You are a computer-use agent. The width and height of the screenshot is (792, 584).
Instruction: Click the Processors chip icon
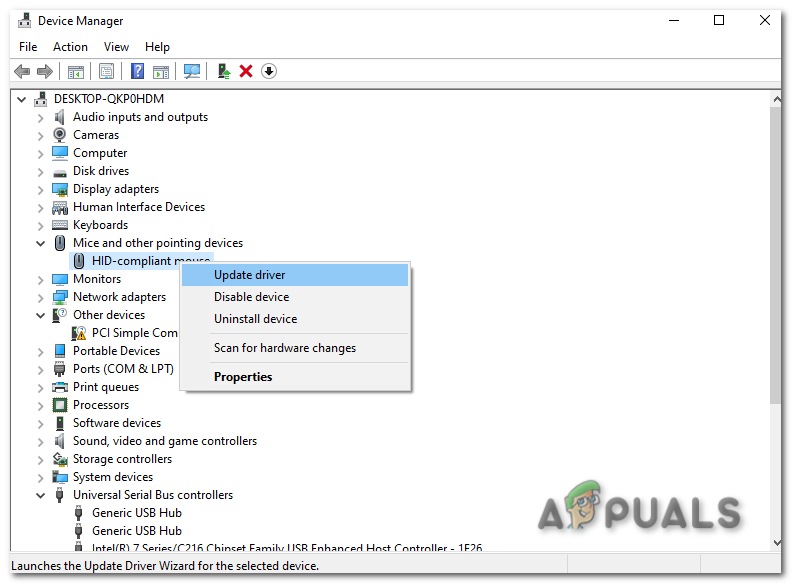tap(60, 405)
